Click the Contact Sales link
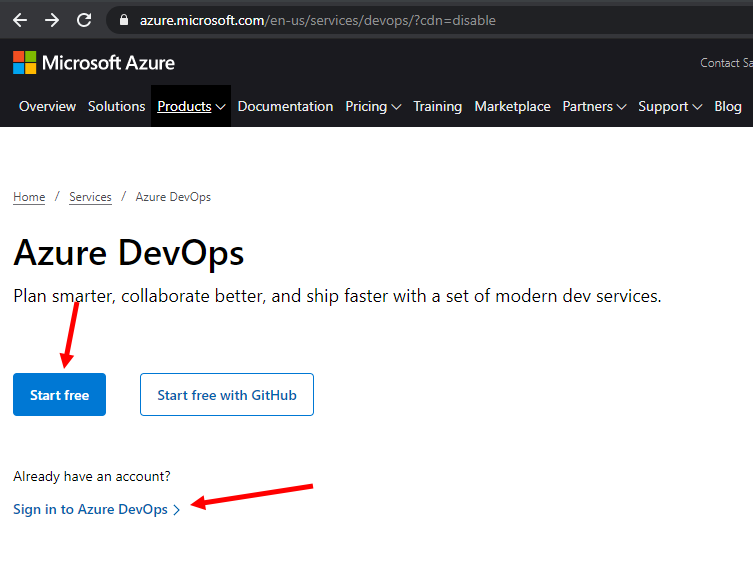 [726, 63]
